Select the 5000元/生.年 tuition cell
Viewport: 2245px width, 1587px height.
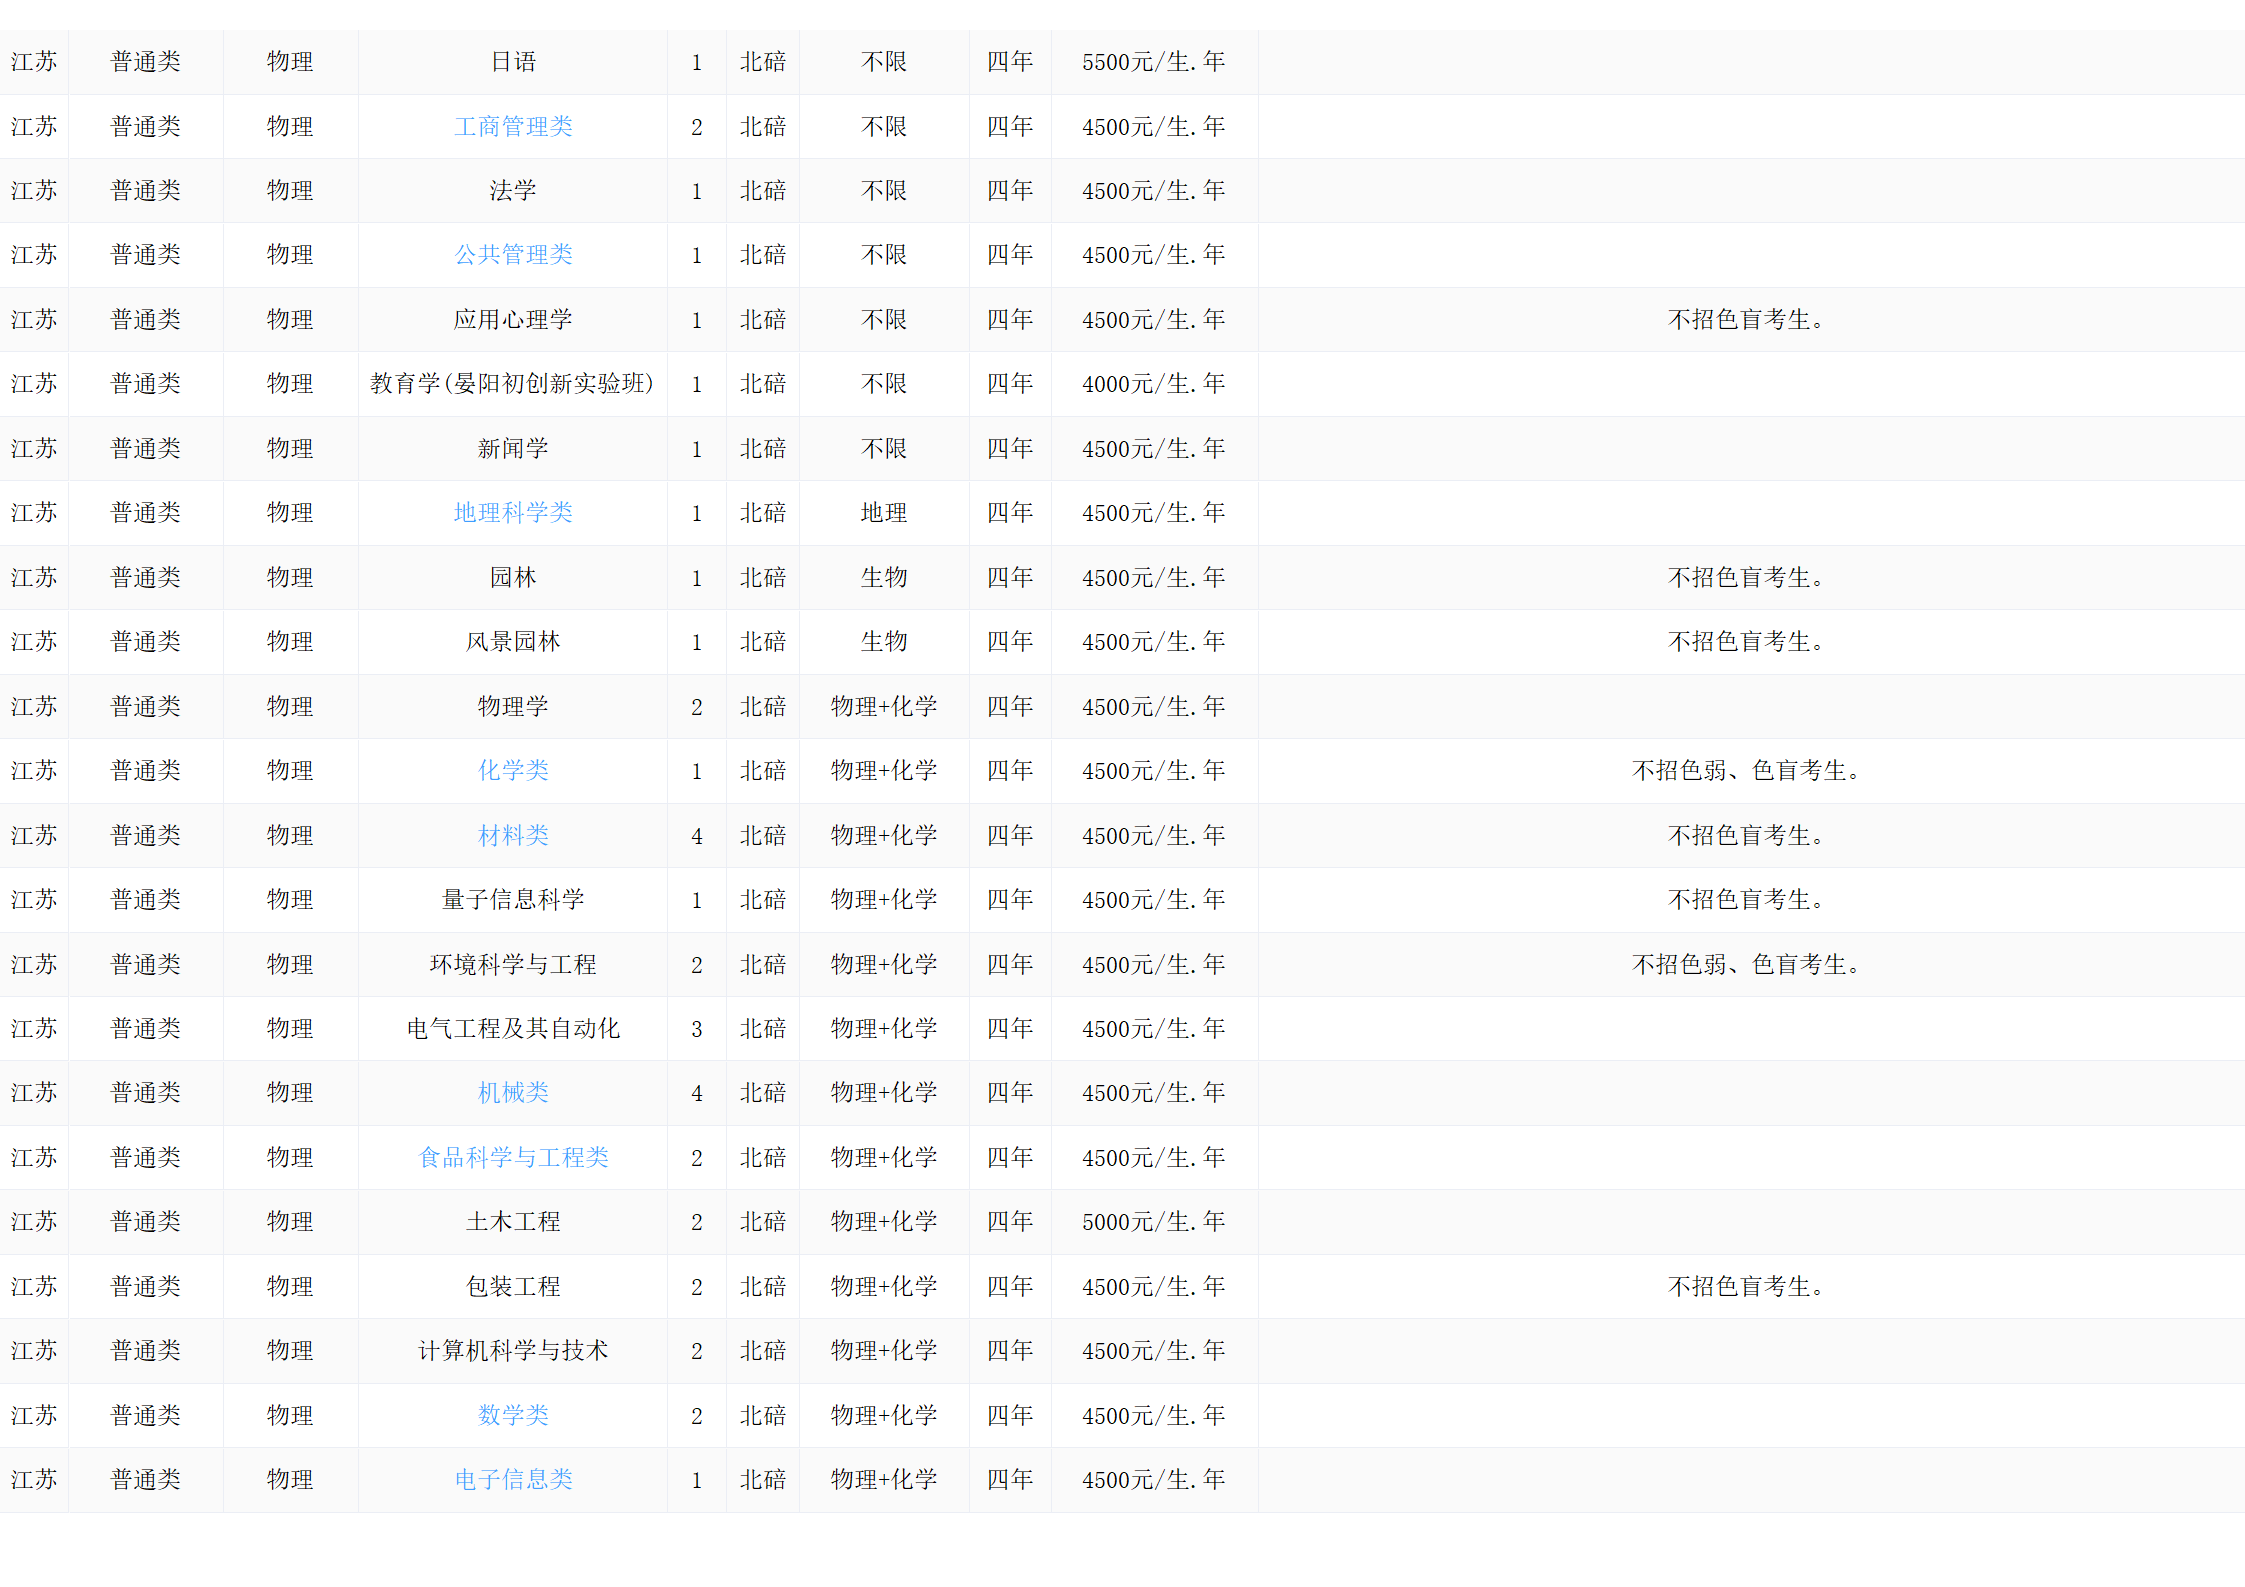pyautogui.click(x=1153, y=1222)
